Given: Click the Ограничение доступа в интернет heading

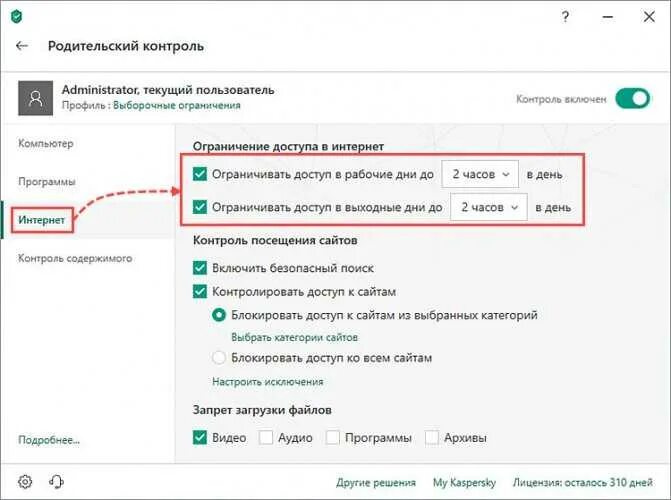Looking at the screenshot, I should 288,146.
